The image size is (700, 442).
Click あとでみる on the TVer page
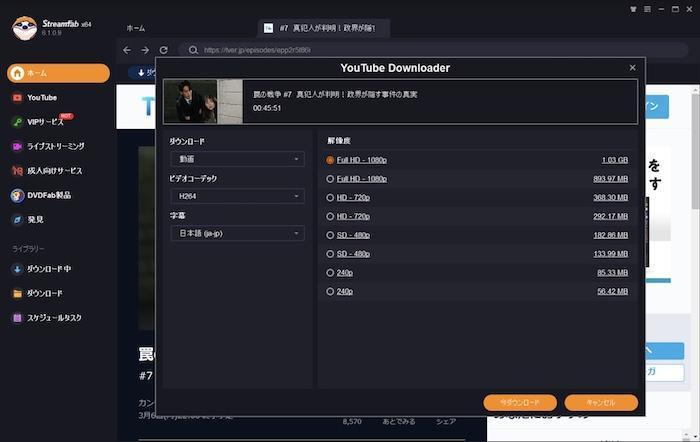tap(399, 421)
